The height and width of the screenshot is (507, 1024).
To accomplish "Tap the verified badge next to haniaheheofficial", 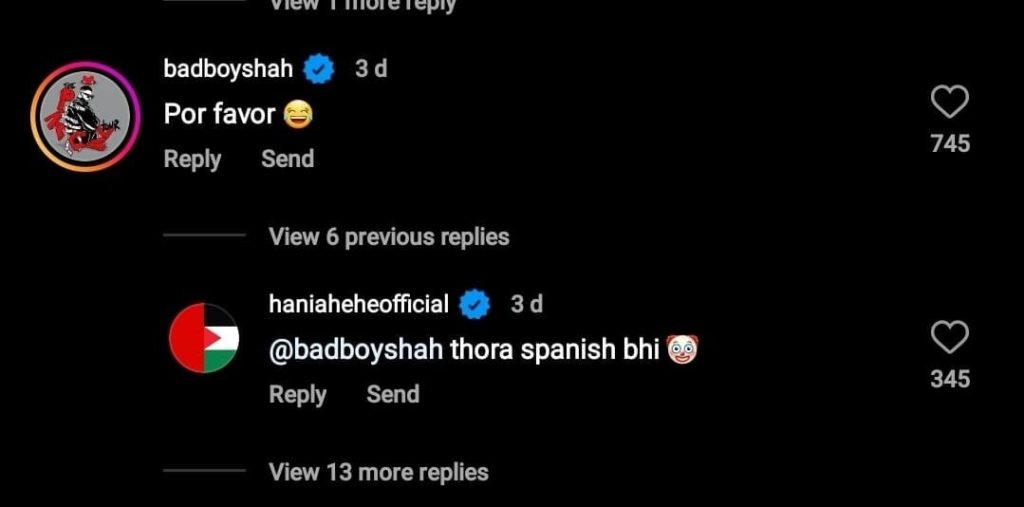I will [x=475, y=304].
